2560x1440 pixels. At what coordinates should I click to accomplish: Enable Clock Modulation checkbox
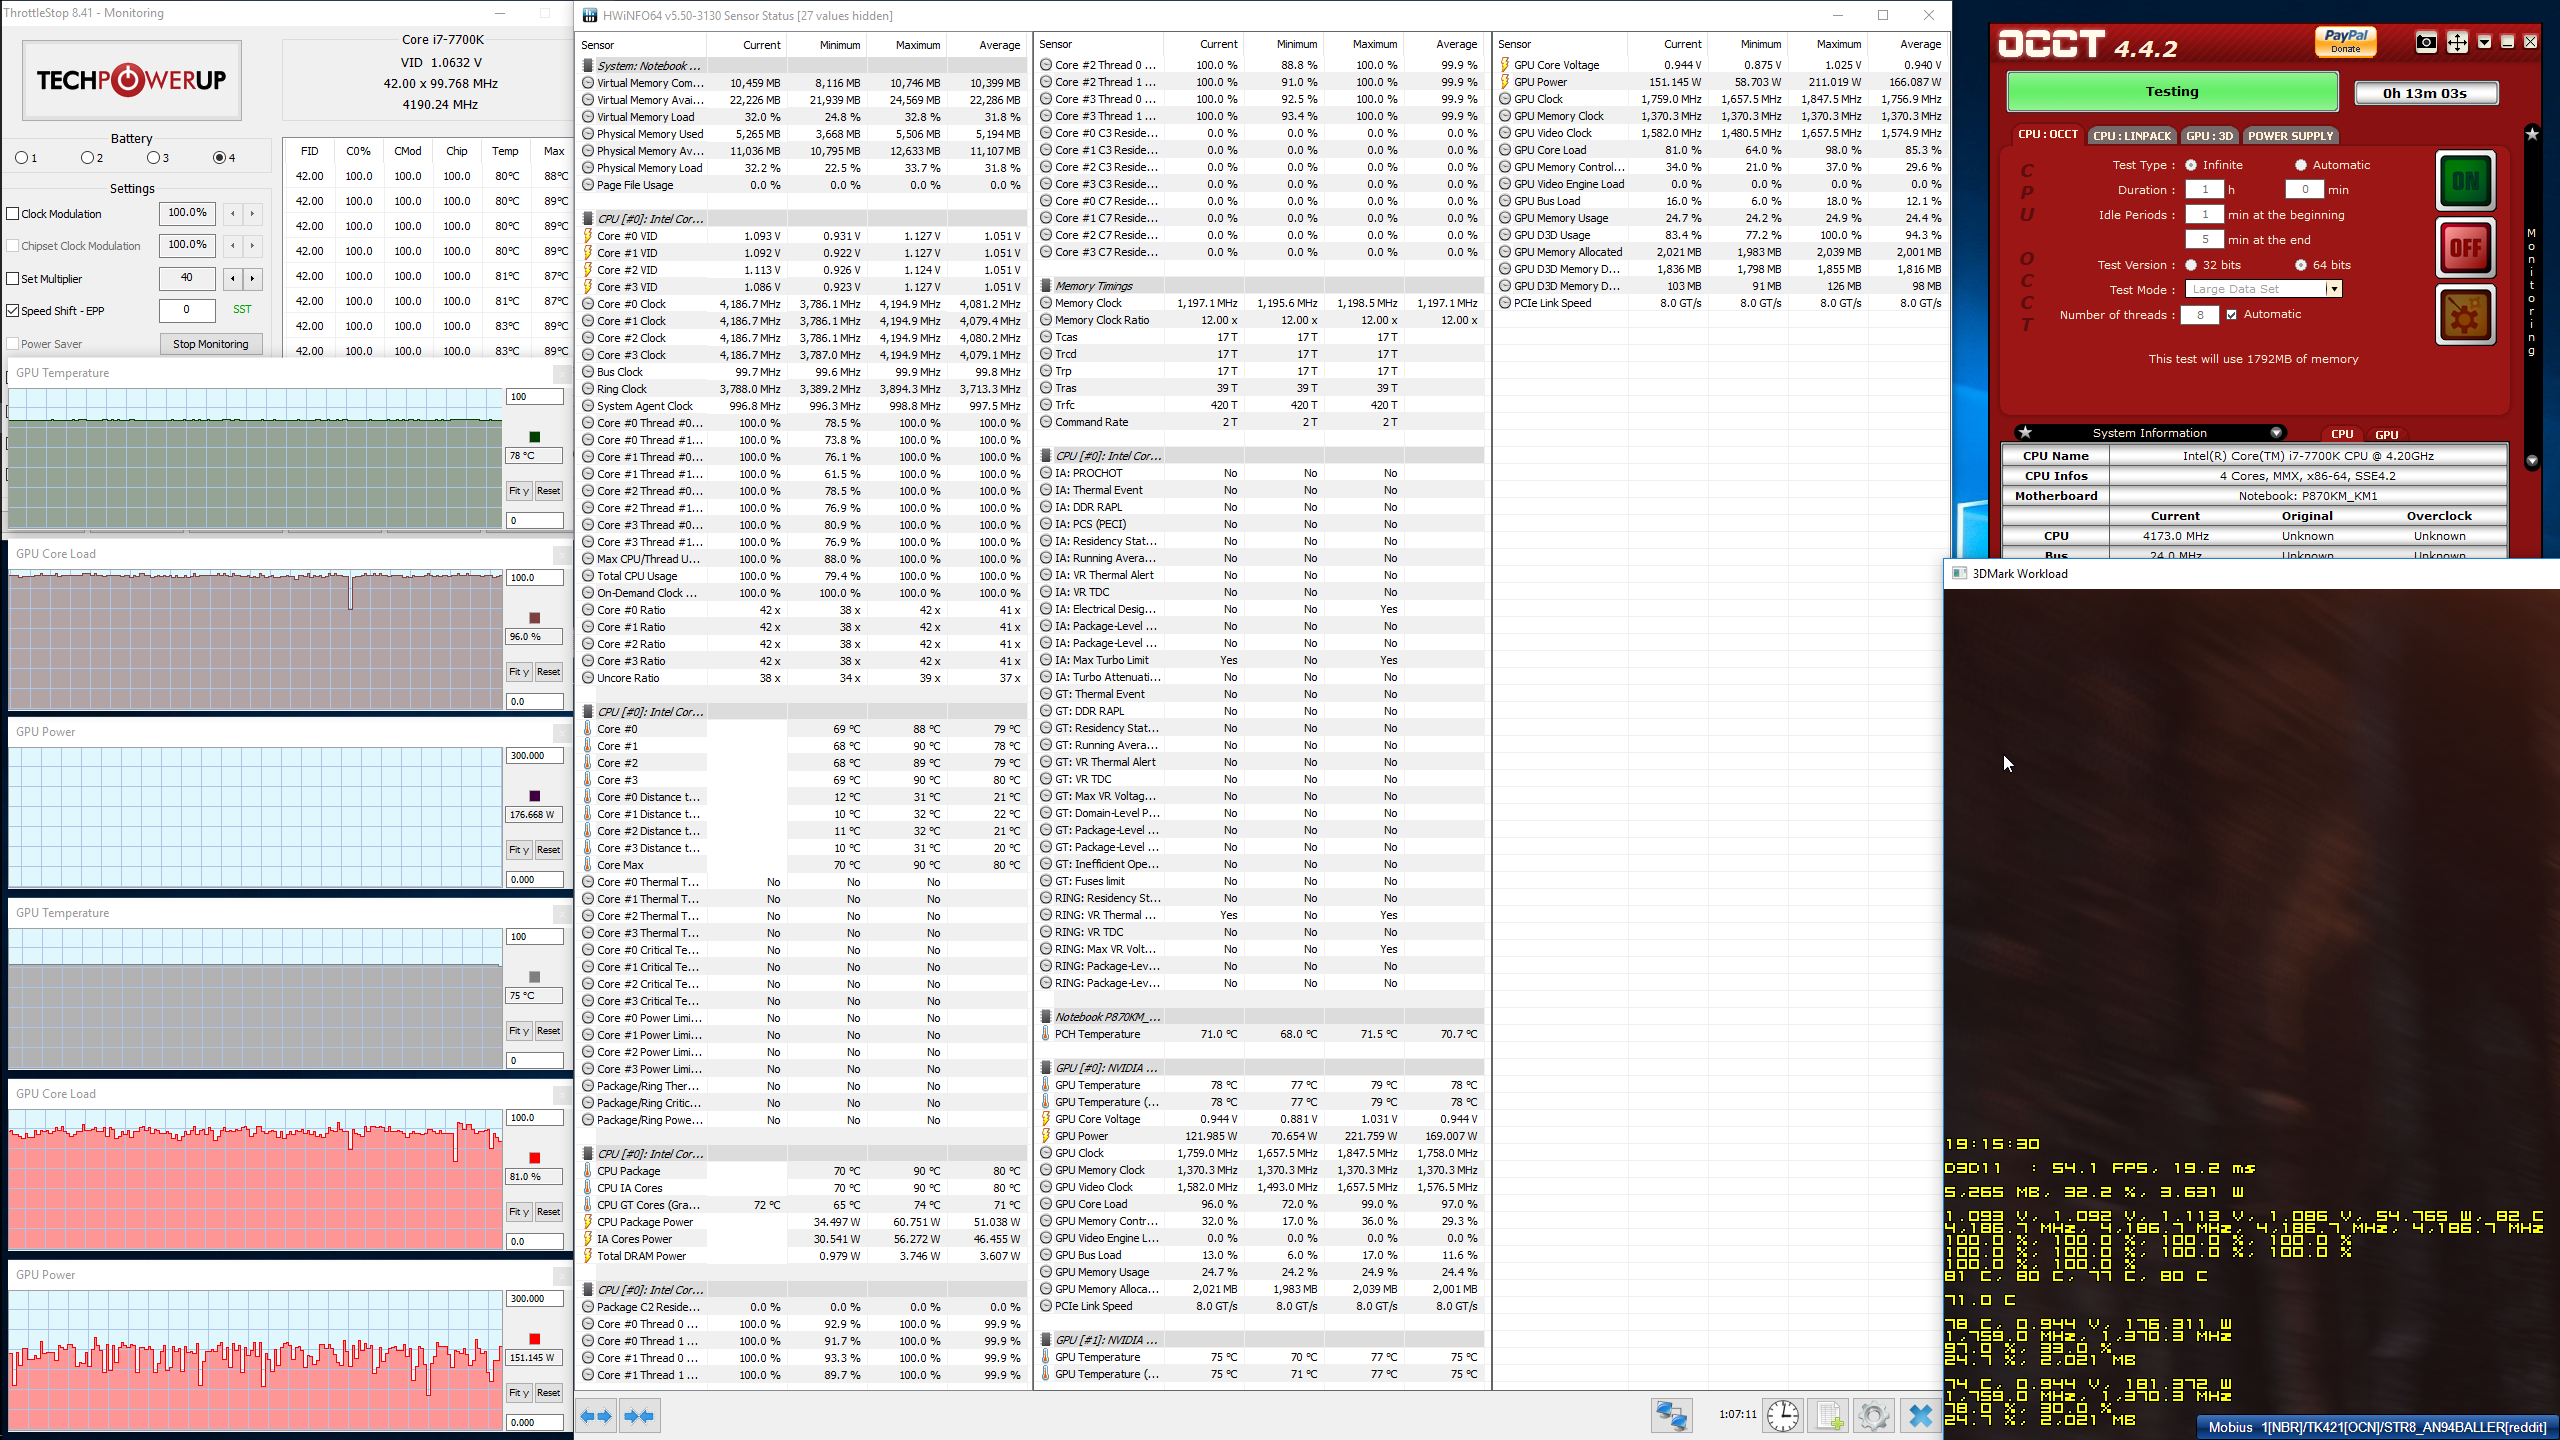click(x=13, y=214)
